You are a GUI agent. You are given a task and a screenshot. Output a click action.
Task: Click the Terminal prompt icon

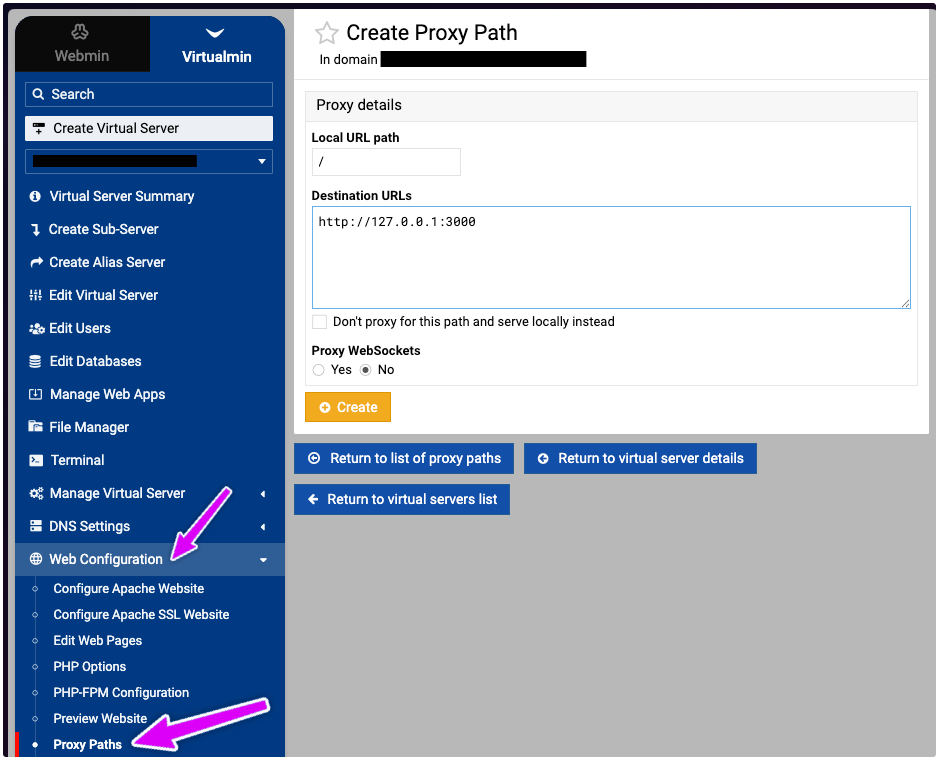[37, 461]
